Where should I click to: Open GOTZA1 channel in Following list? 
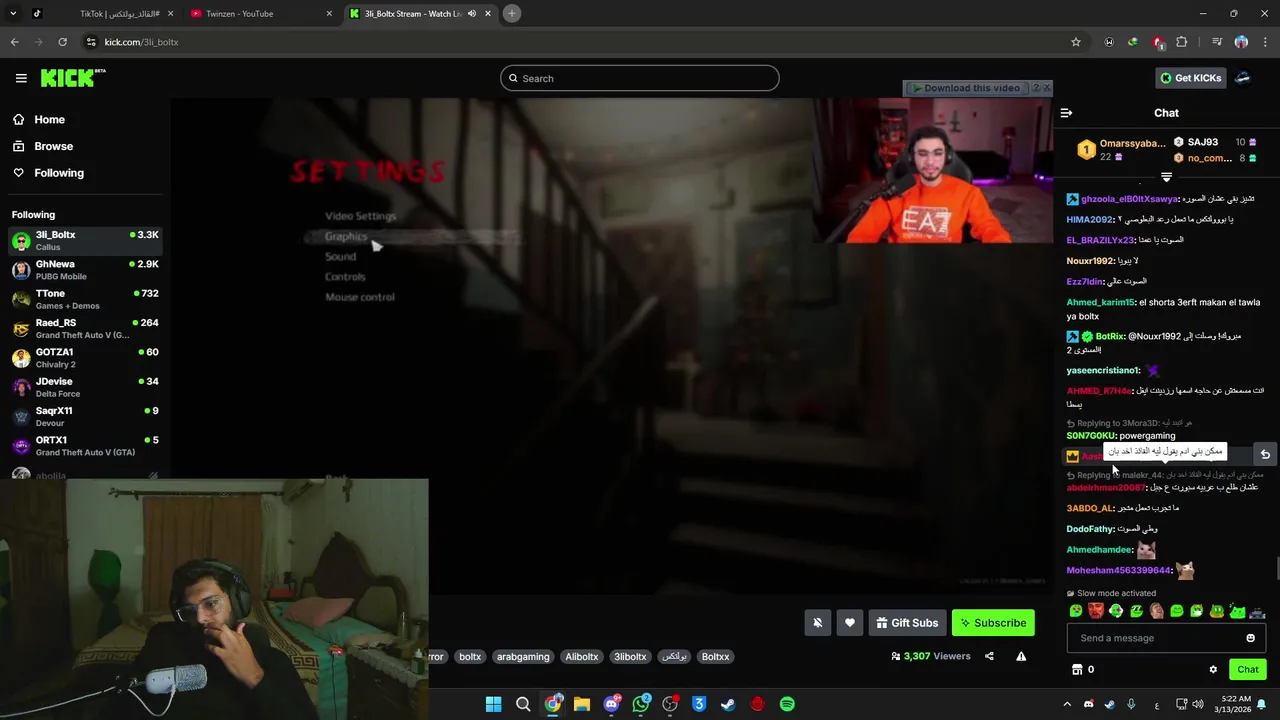click(x=85, y=358)
